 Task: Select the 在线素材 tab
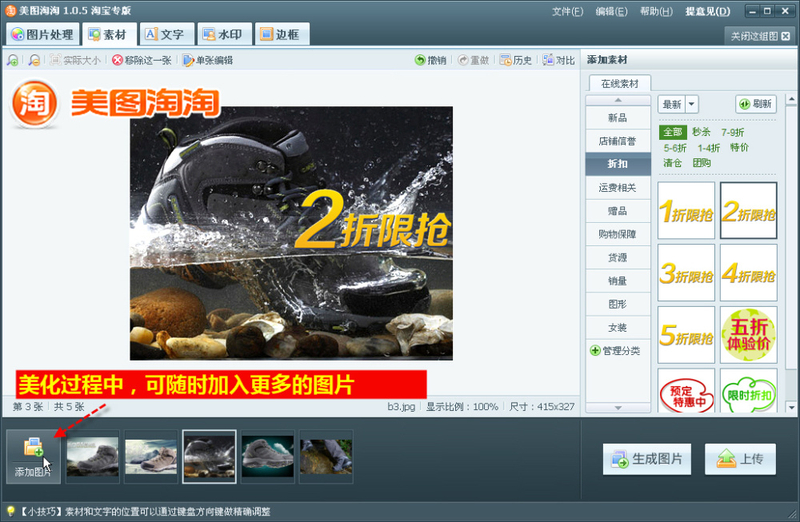(x=619, y=84)
